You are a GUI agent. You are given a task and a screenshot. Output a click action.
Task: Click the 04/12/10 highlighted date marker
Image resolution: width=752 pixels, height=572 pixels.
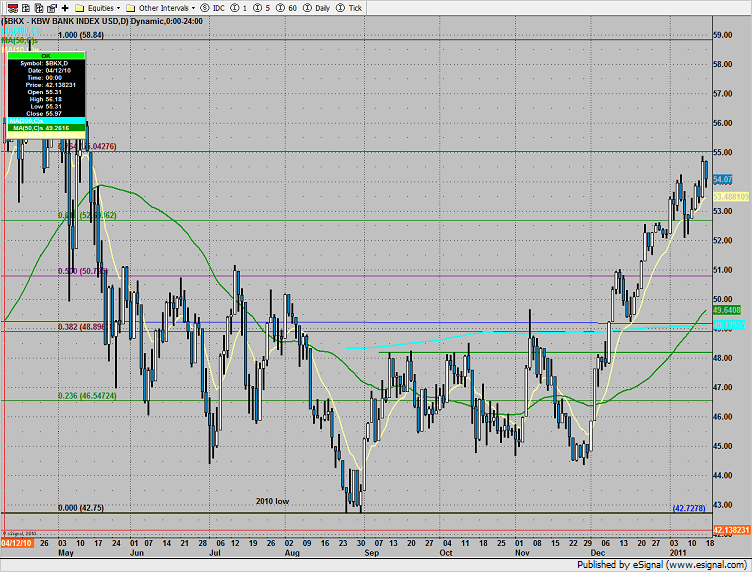point(17,543)
